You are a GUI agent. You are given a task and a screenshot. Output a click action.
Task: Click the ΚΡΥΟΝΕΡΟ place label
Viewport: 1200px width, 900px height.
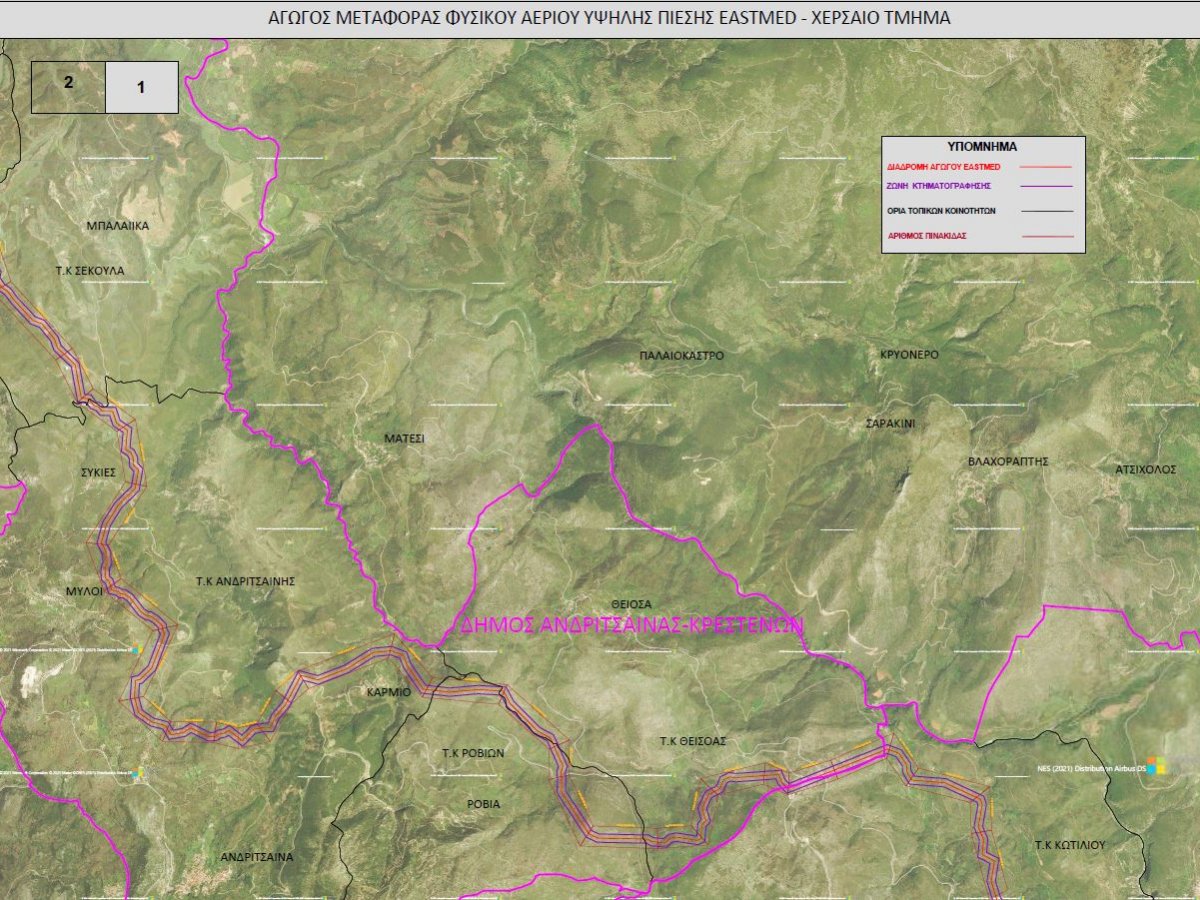point(909,355)
